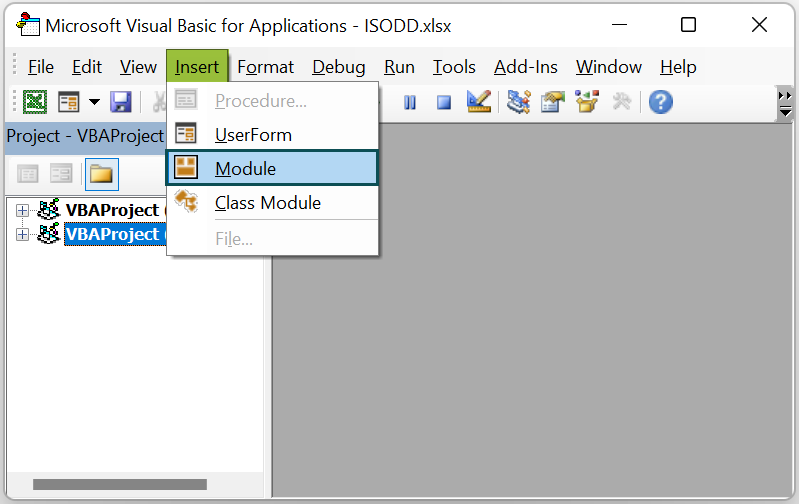
Task: Click the Class Module icon in Insert menu
Action: (187, 201)
